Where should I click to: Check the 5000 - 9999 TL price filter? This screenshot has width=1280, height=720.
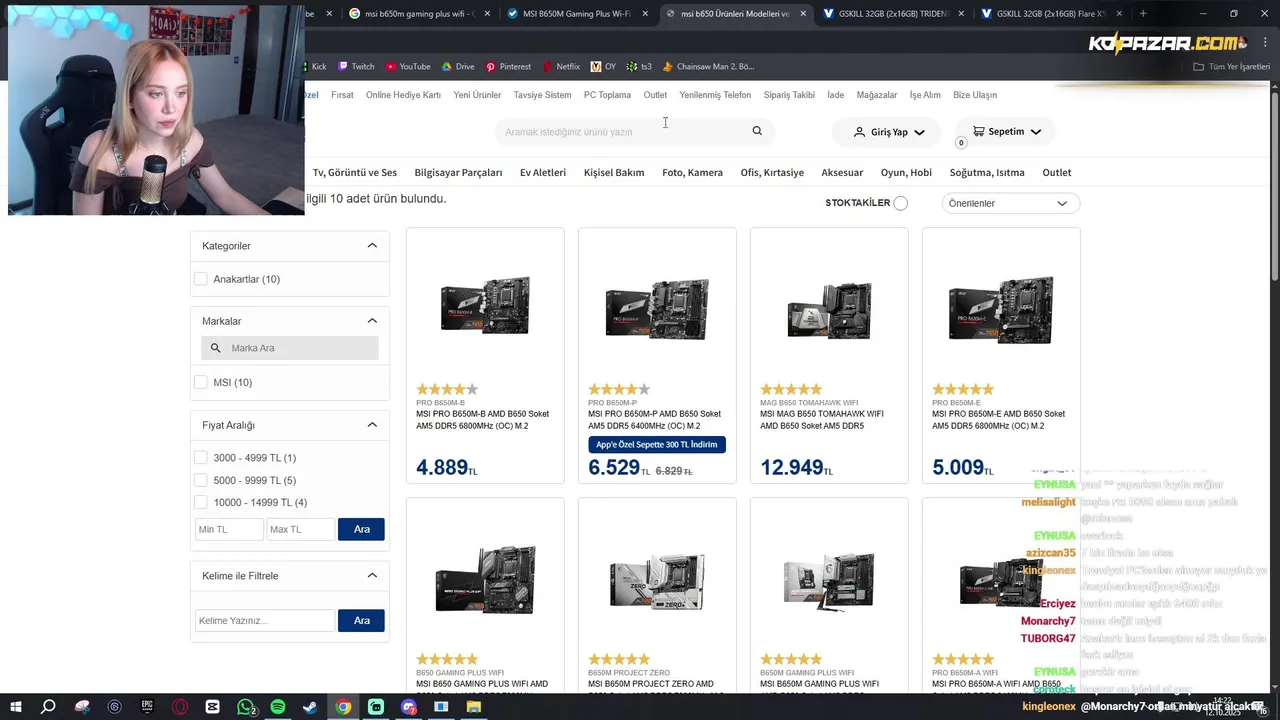(x=201, y=480)
